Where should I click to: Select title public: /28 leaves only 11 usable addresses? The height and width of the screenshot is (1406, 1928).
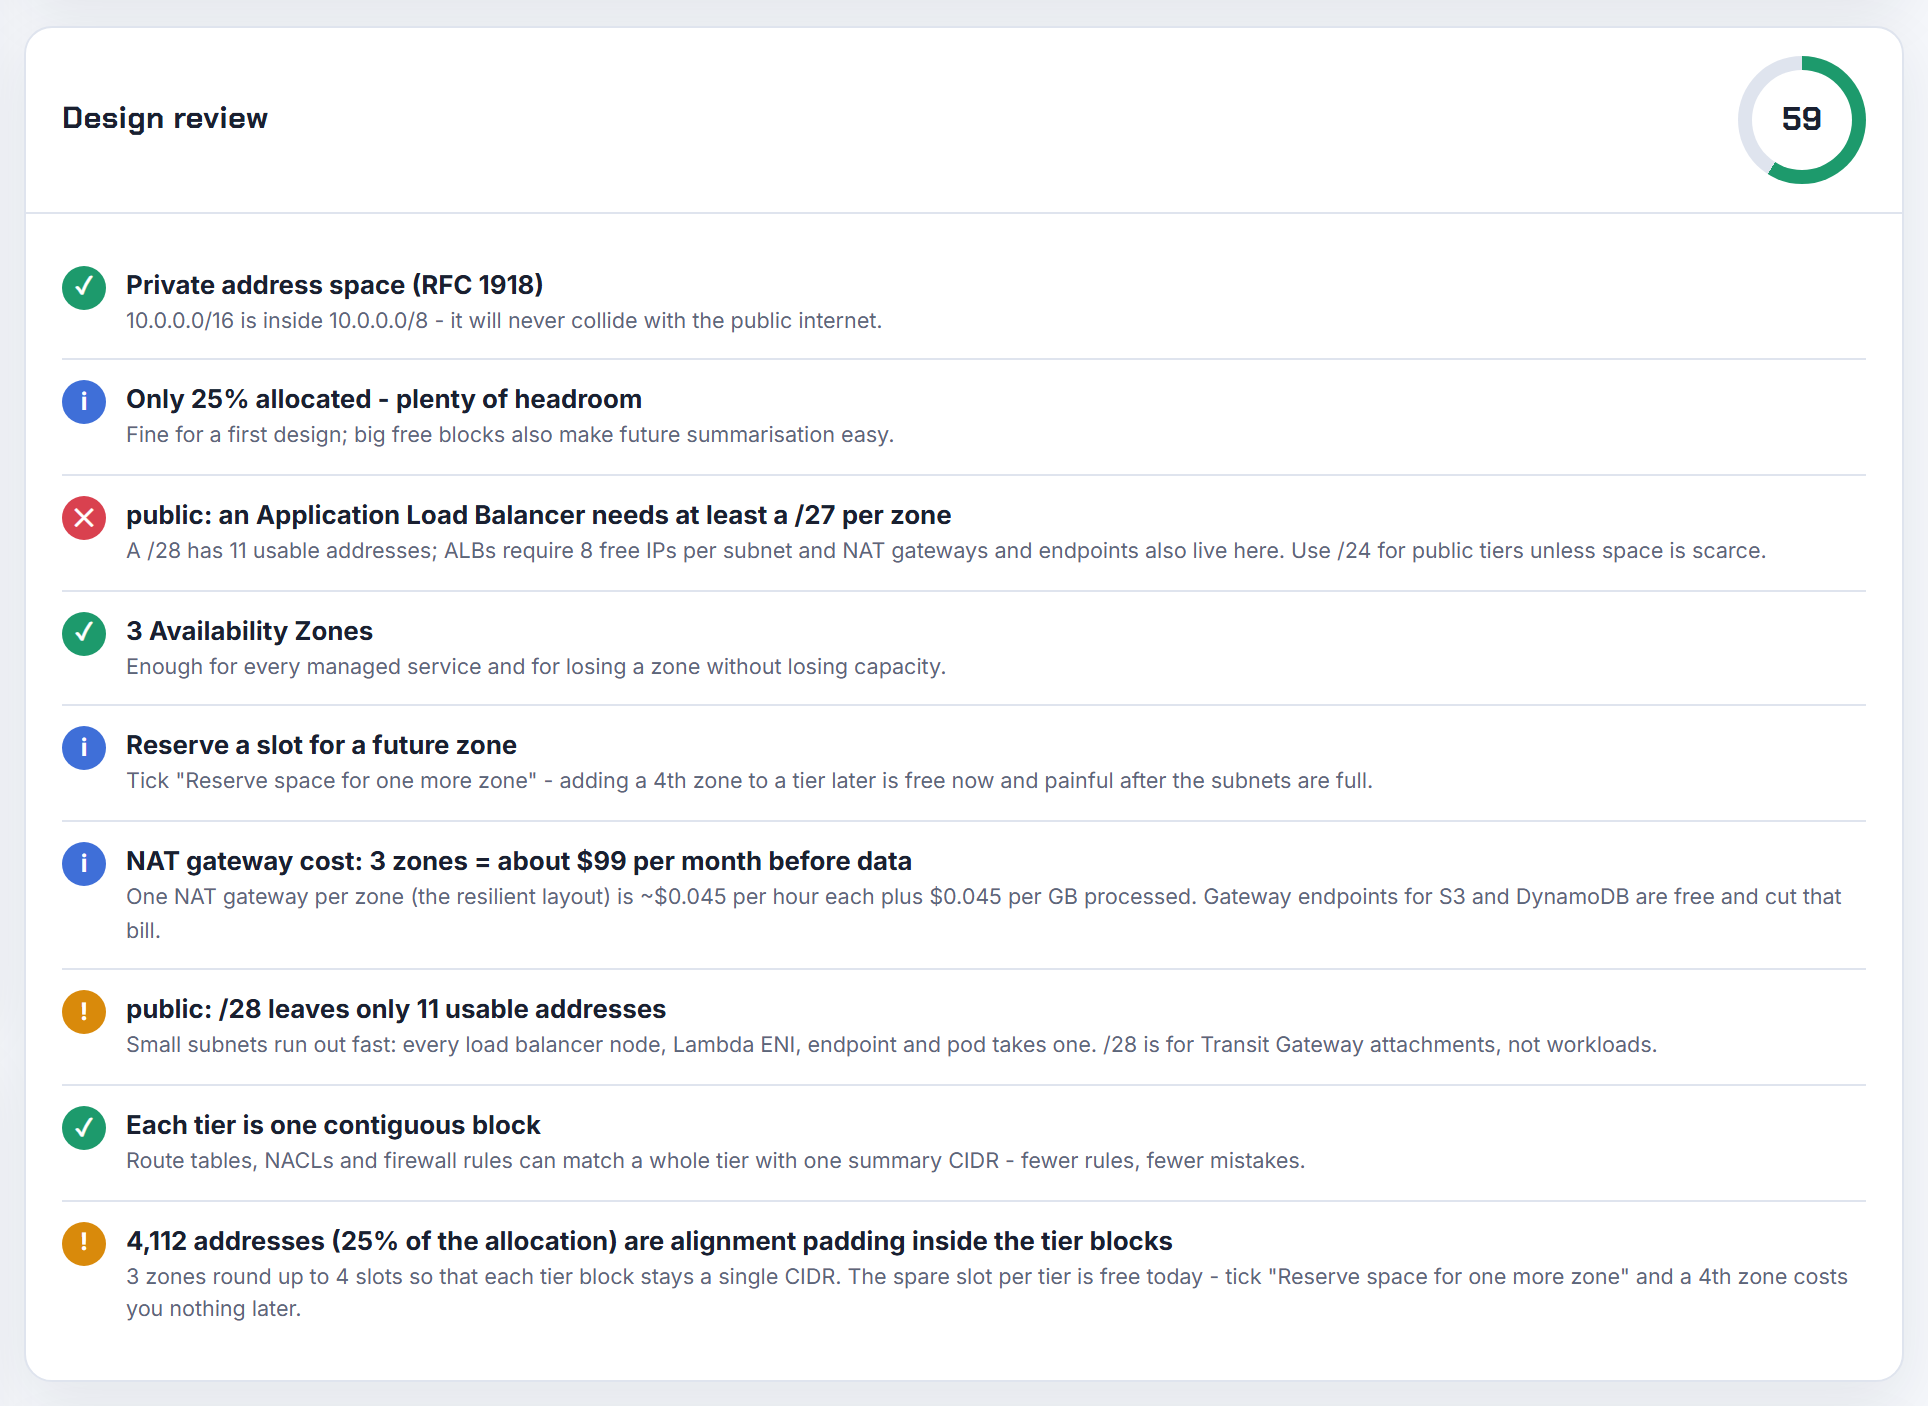[x=396, y=1009]
